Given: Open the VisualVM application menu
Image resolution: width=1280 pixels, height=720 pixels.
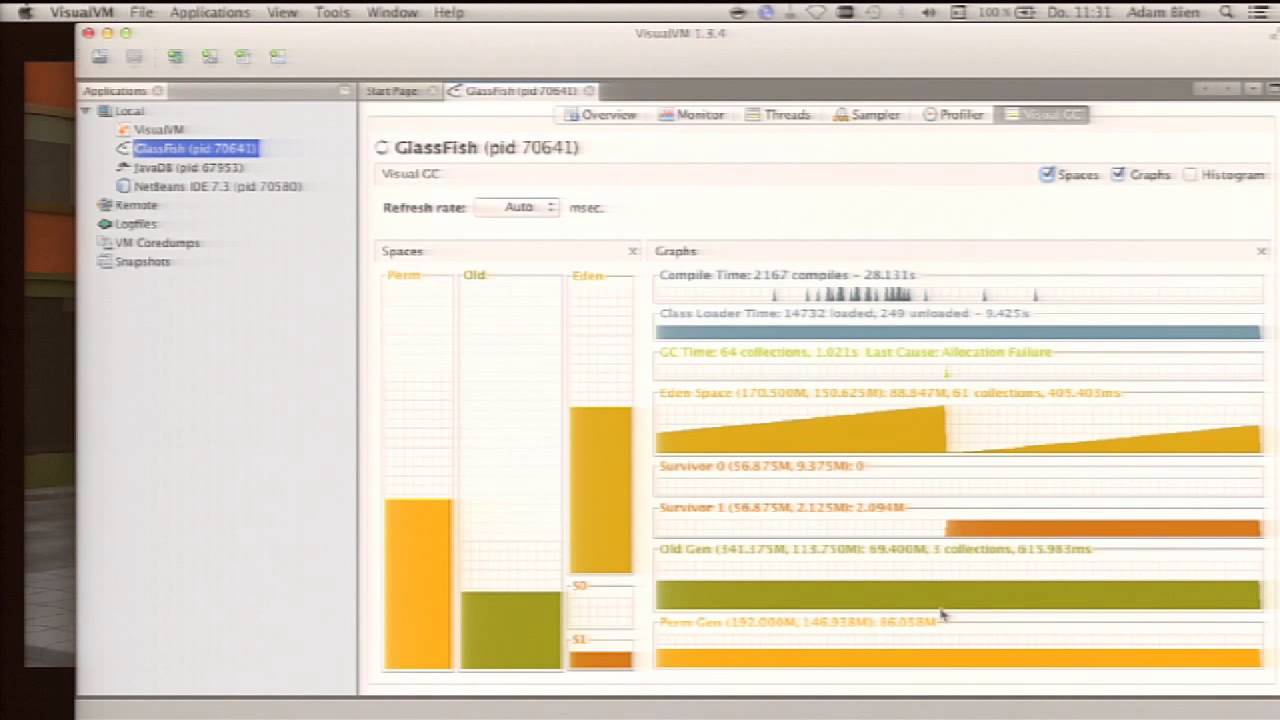Looking at the screenshot, I should [82, 12].
